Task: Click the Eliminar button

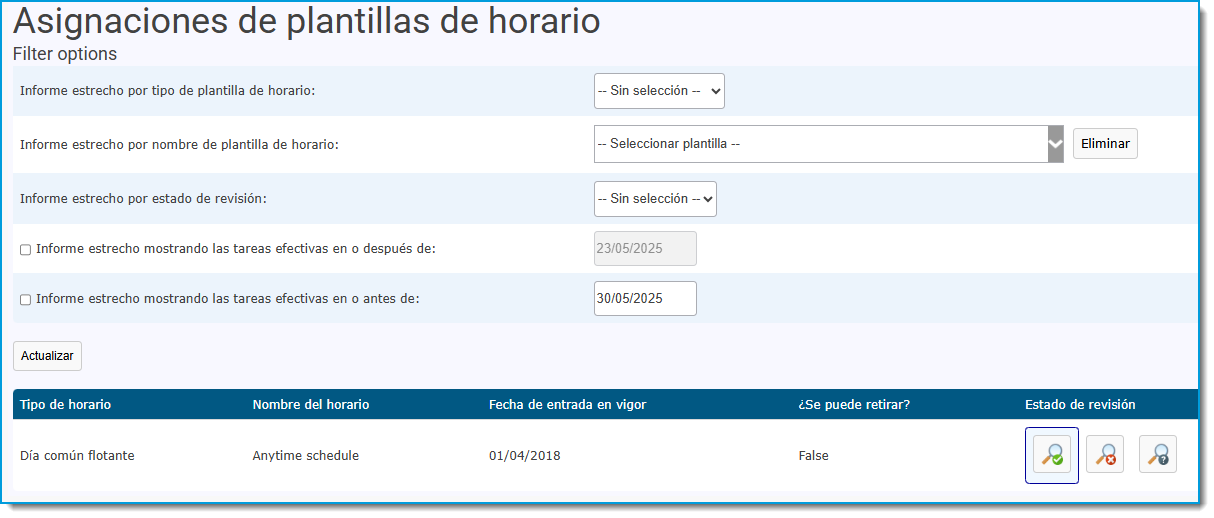Action: coord(1105,144)
